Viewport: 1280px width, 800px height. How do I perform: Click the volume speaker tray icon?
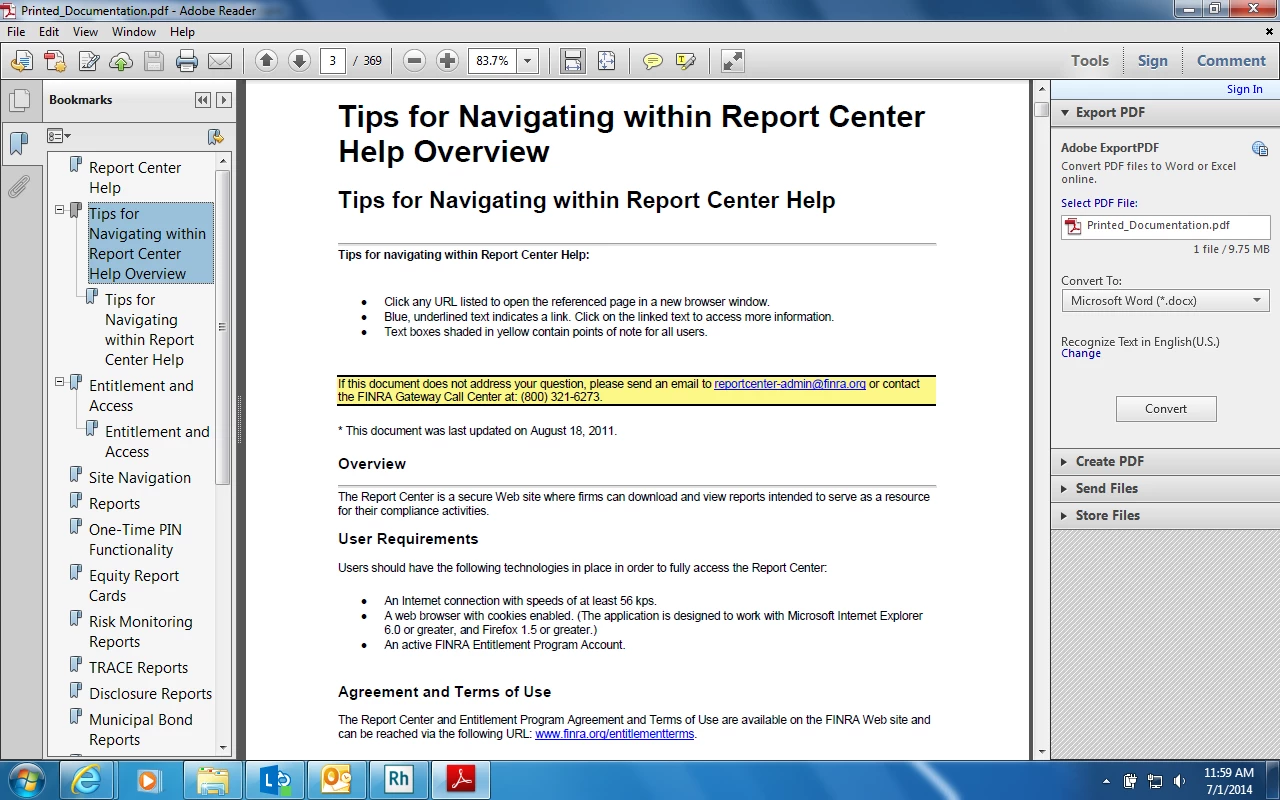point(1179,781)
